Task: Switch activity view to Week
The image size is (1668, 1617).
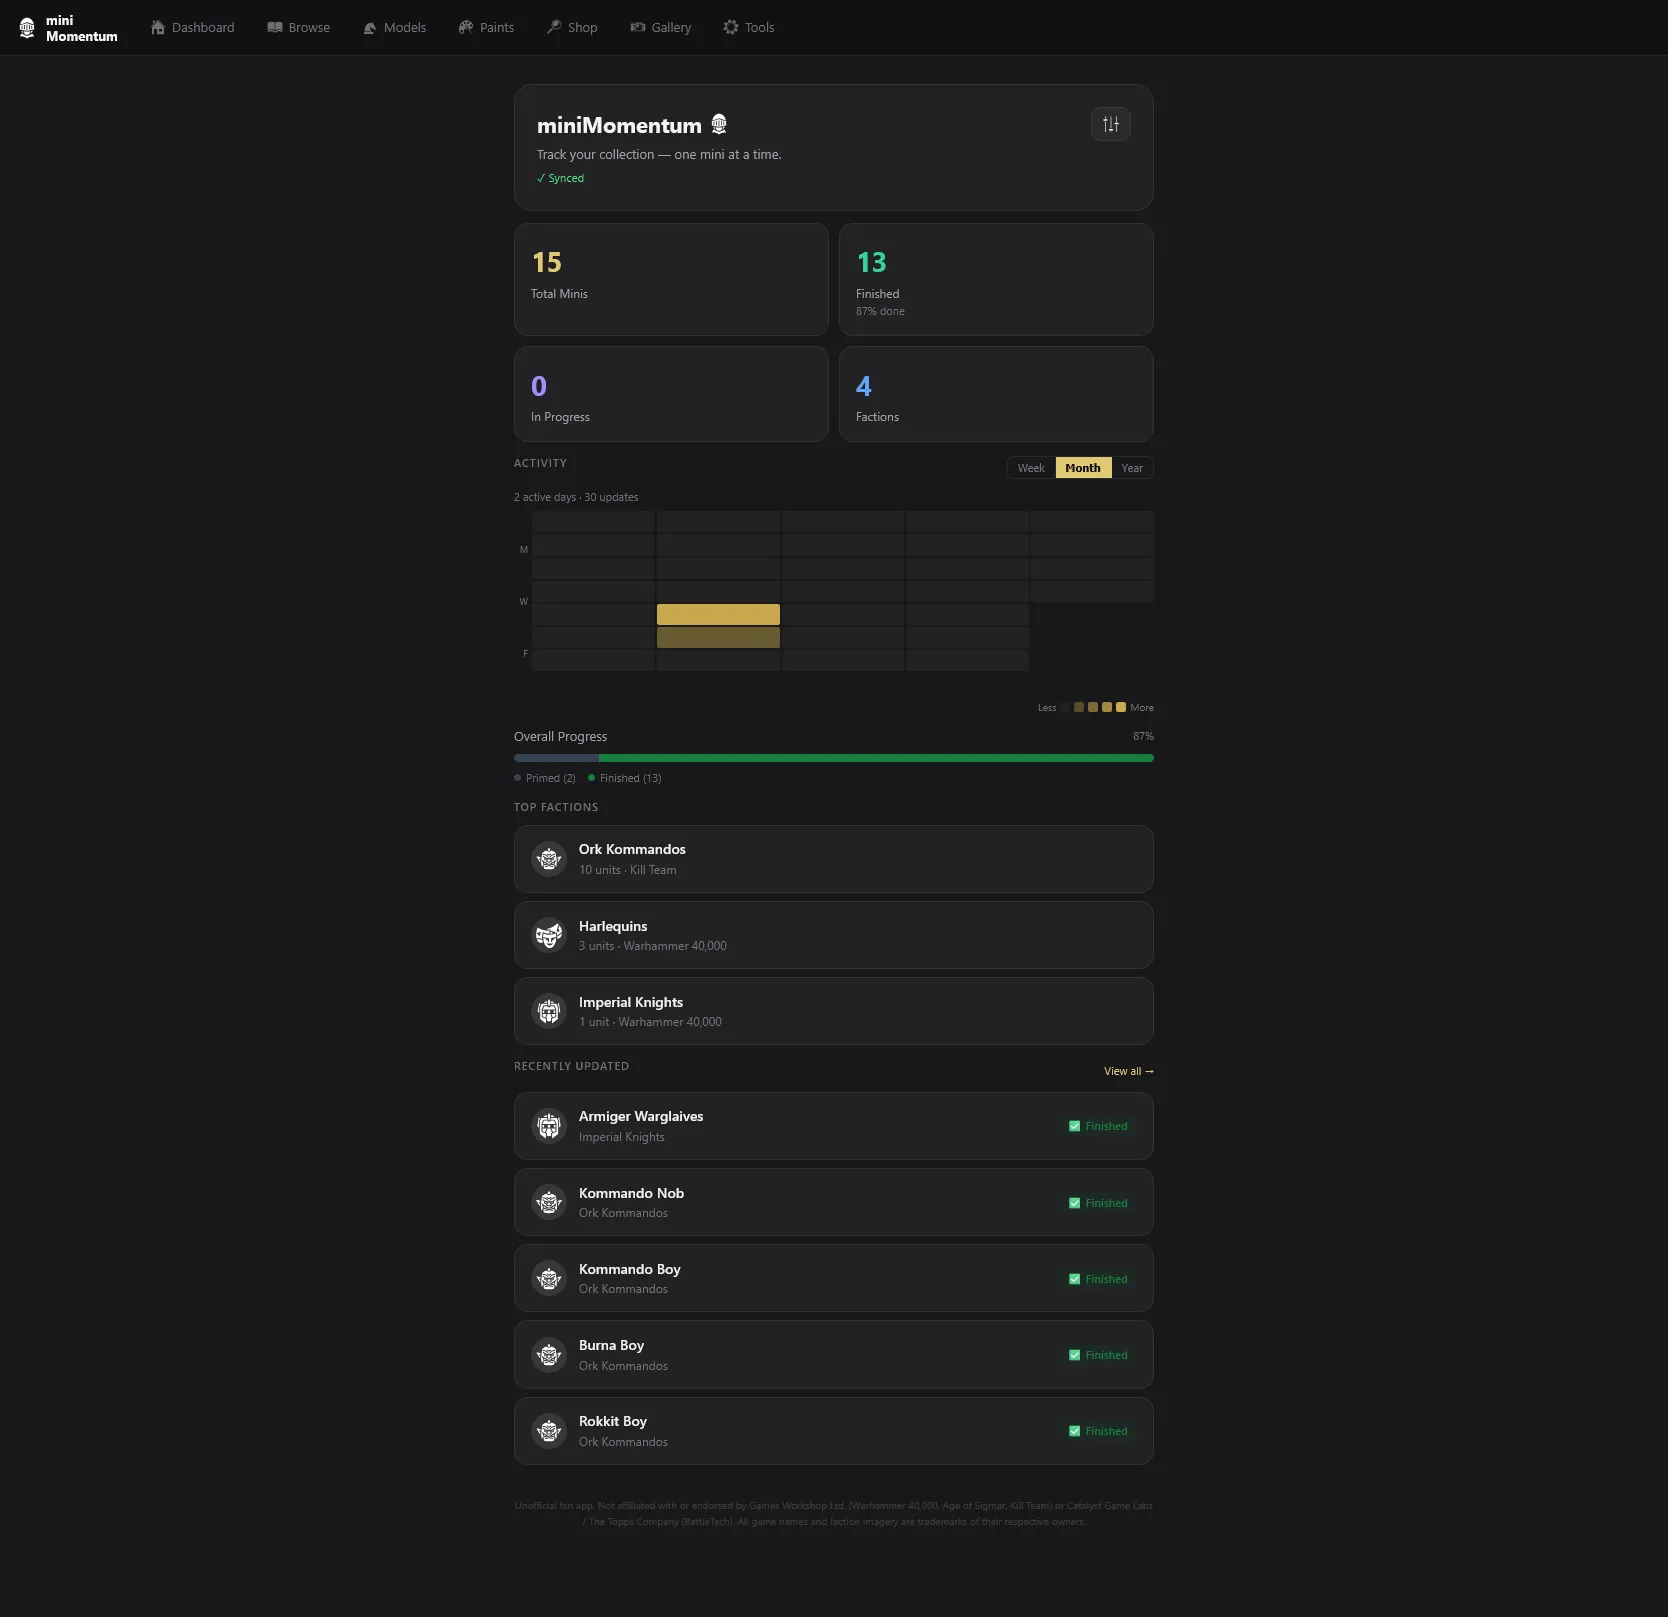Action: 1031,467
